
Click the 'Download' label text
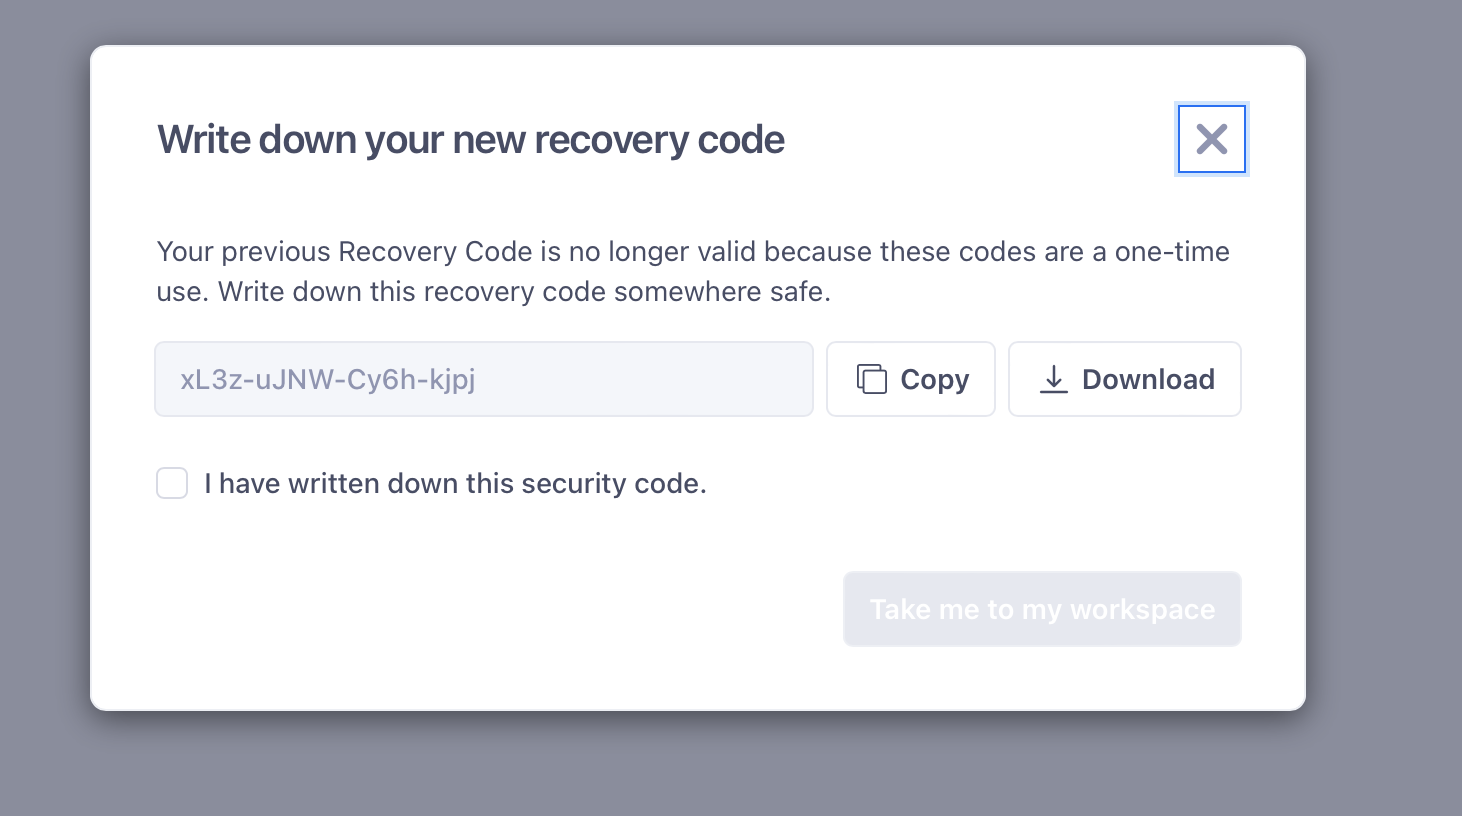tap(1148, 379)
